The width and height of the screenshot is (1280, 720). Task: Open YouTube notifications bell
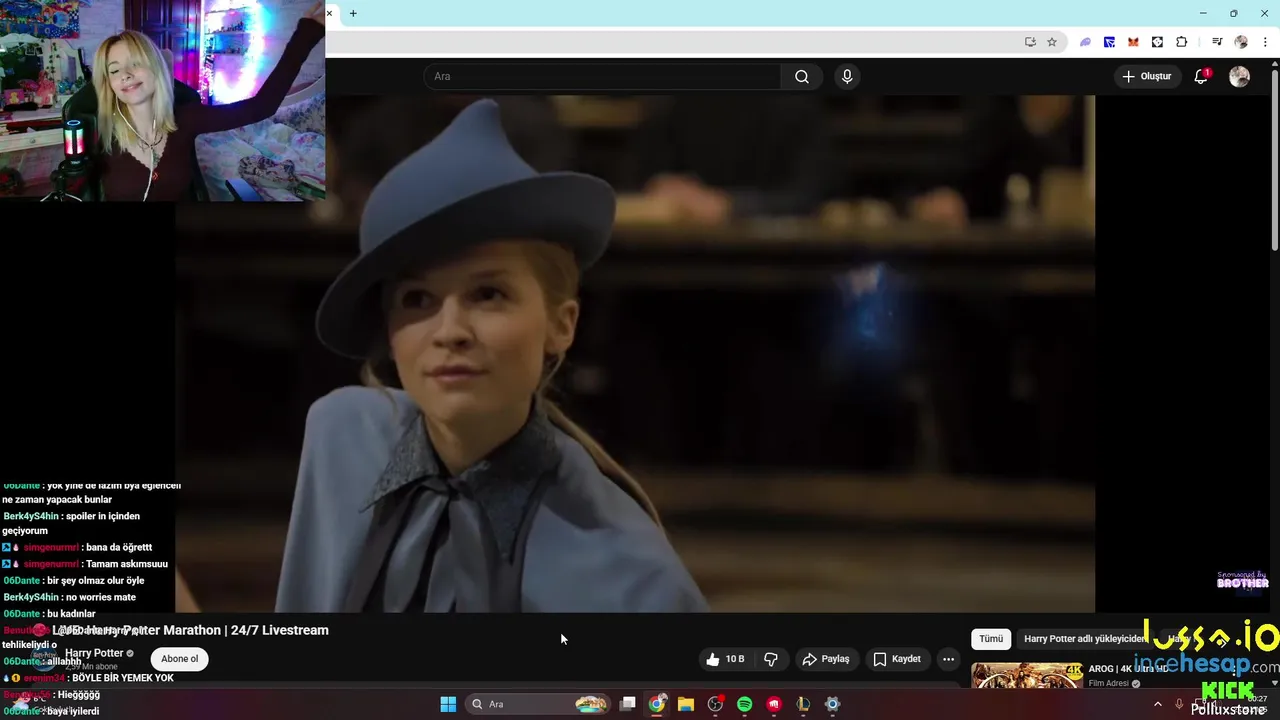coord(1201,77)
